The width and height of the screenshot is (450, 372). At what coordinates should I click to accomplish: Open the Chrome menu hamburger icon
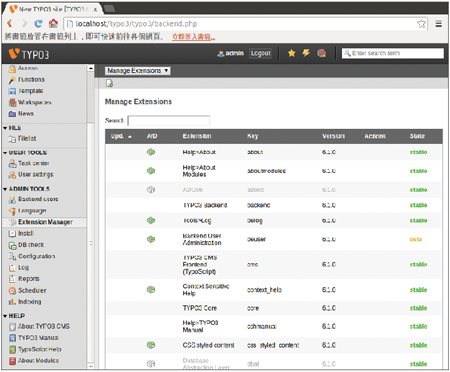tap(439, 23)
